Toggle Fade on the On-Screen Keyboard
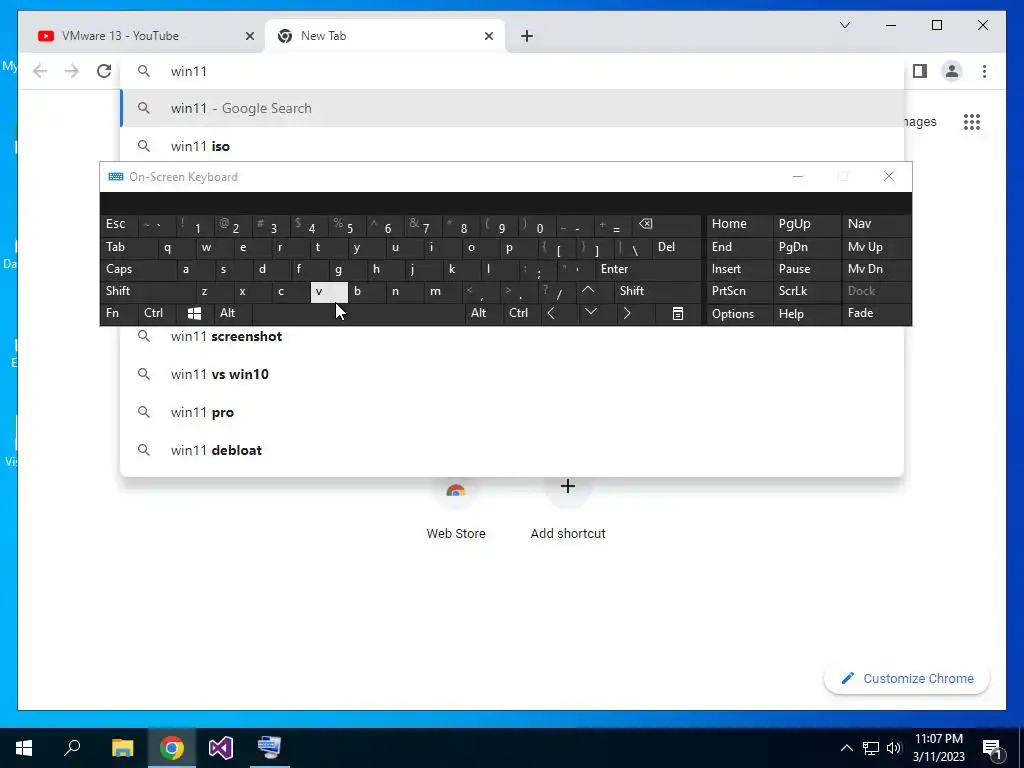 click(876, 313)
